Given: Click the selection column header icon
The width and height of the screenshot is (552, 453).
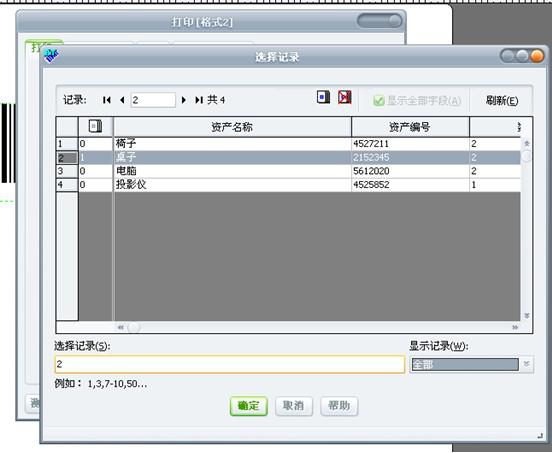Looking at the screenshot, I should click(95, 126).
